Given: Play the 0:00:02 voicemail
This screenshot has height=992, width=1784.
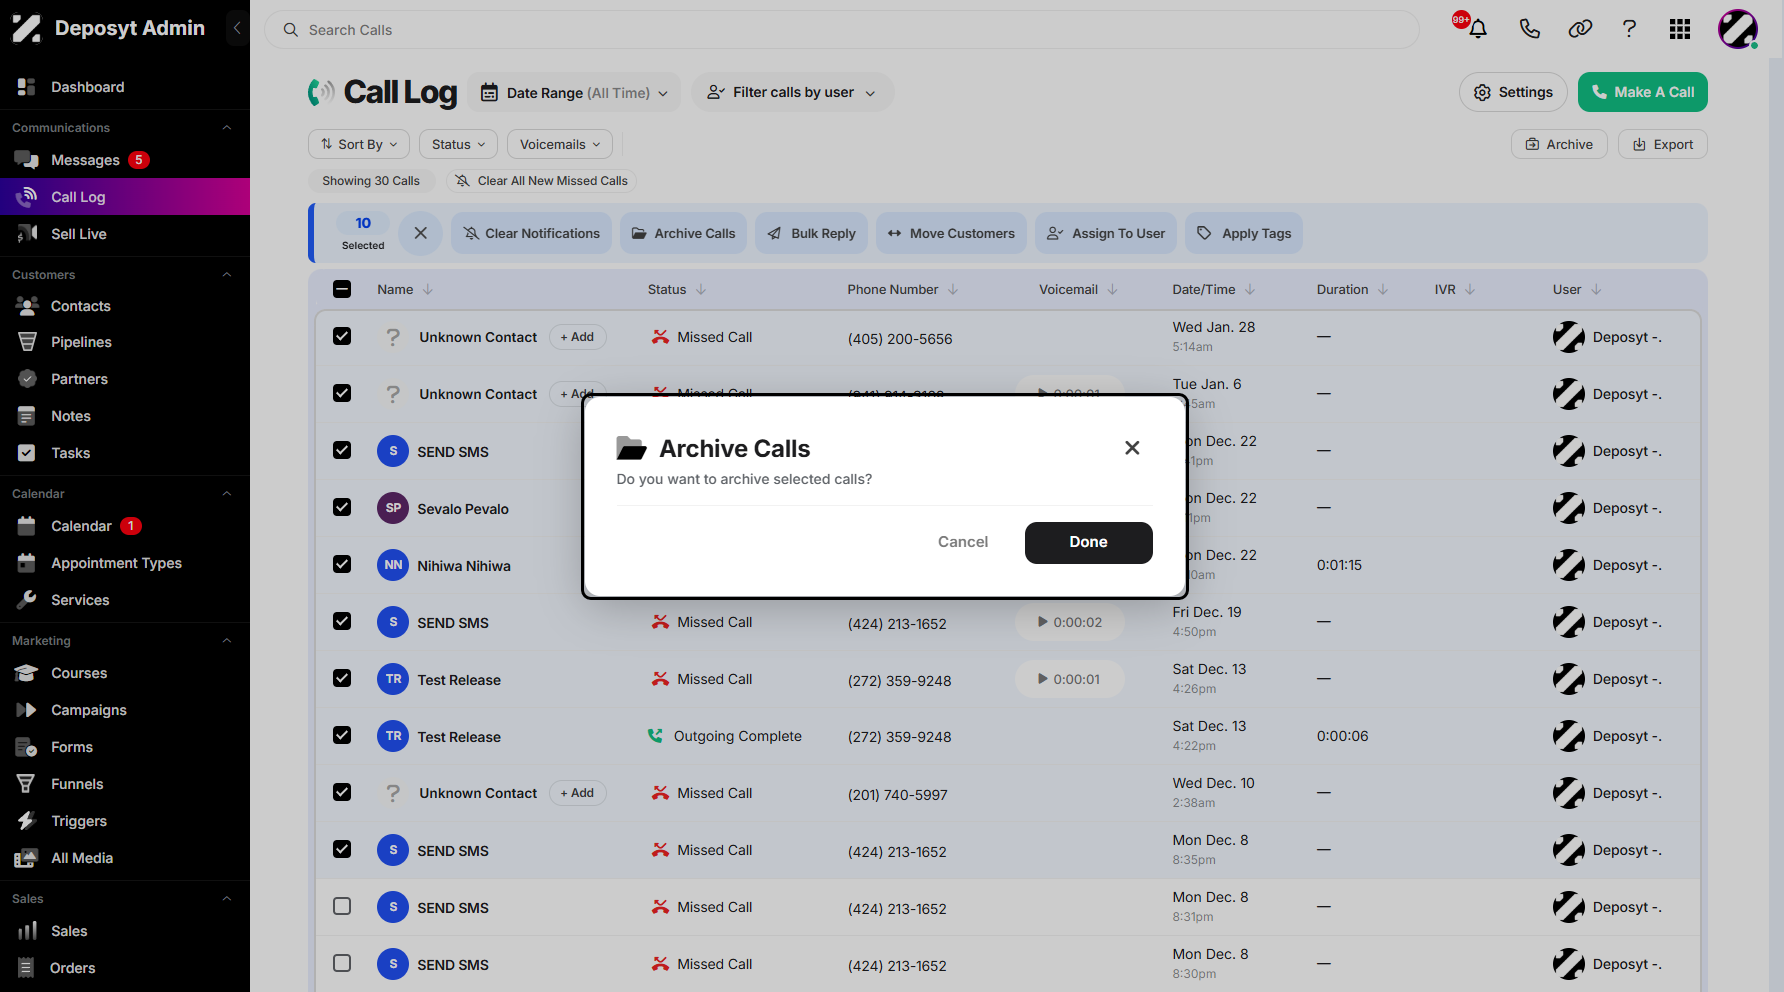Looking at the screenshot, I should tap(1070, 622).
